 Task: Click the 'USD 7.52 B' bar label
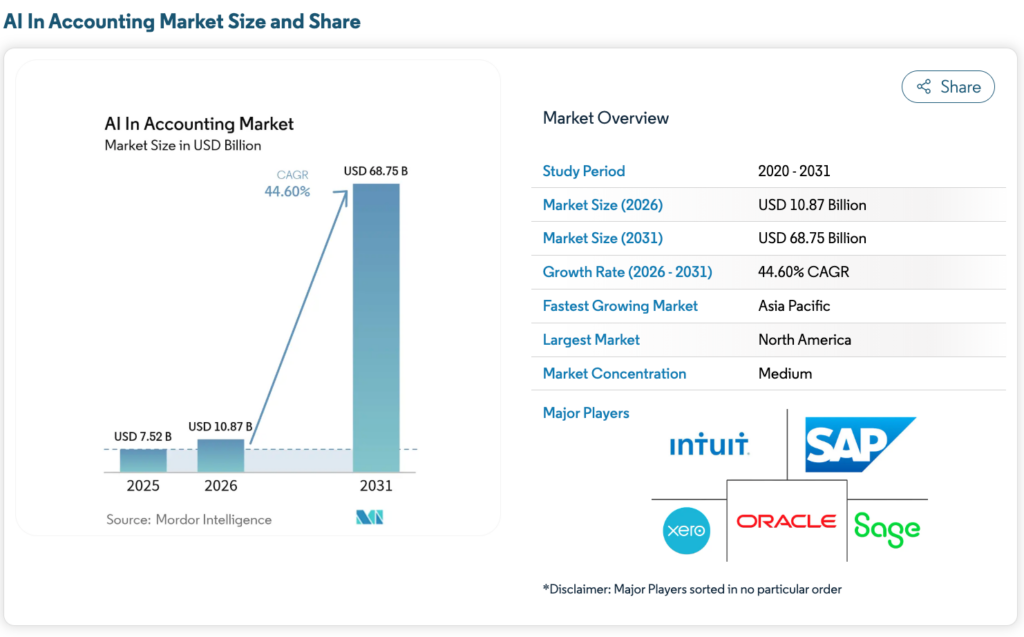143,436
